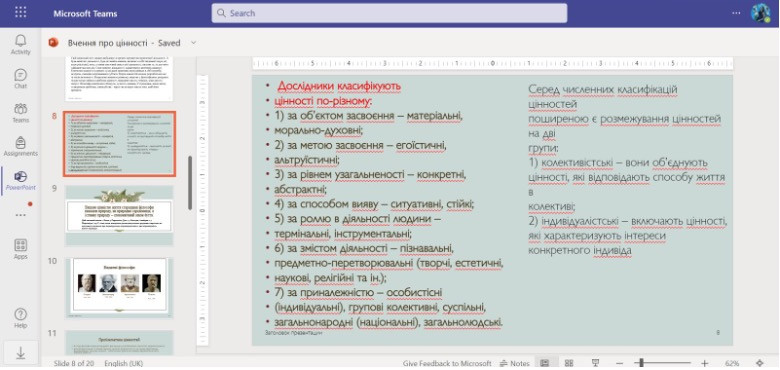Switch to Slide Sorter view
Image resolution: width=780 pixels, height=370 pixels.
569,363
